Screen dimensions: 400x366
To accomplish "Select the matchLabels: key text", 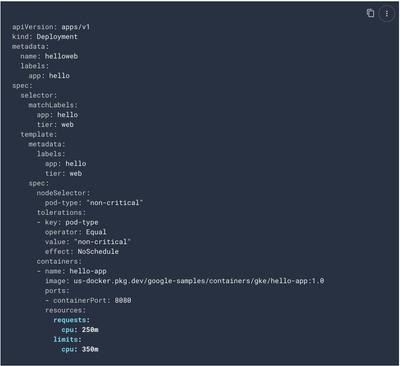I will (x=53, y=105).
